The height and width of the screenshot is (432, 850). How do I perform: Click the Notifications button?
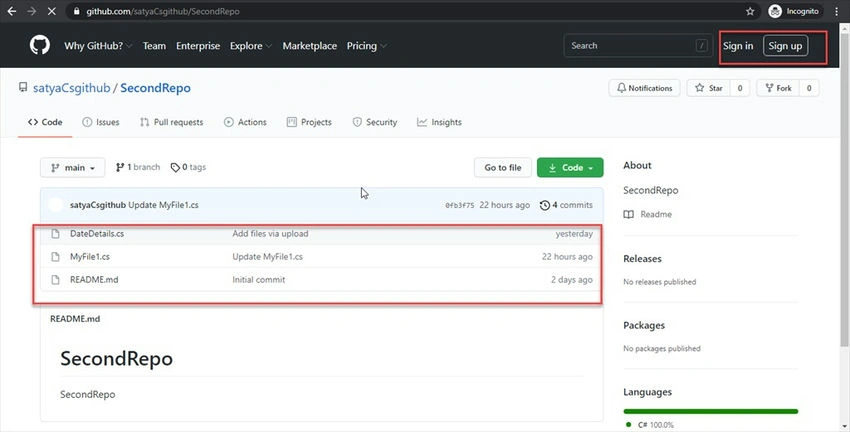pyautogui.click(x=644, y=88)
